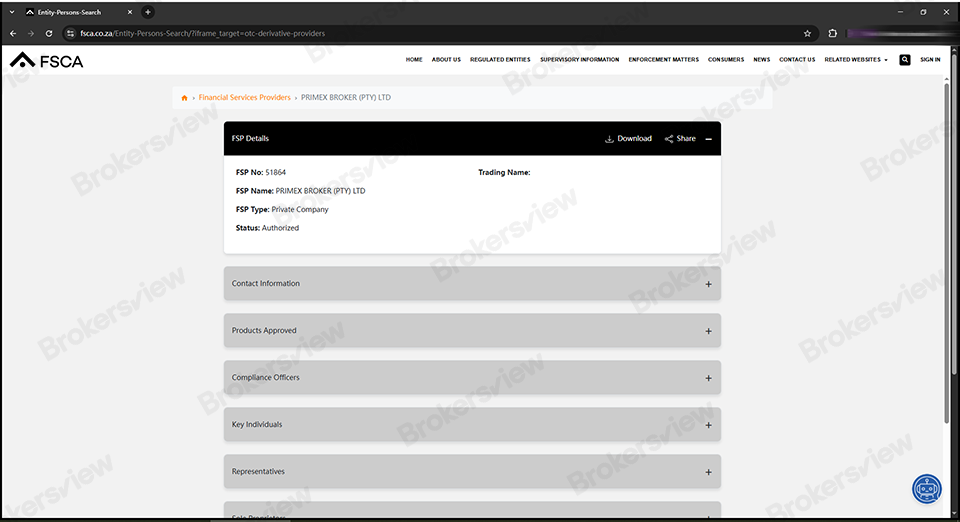Open tab search chevron in title bar
Image resolution: width=960 pixels, height=522 pixels.
[x=12, y=12]
